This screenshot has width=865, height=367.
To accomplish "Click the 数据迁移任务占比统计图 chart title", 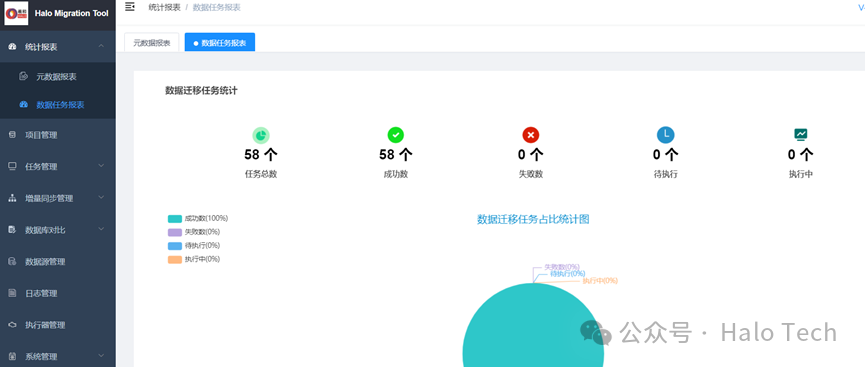I will point(533,219).
